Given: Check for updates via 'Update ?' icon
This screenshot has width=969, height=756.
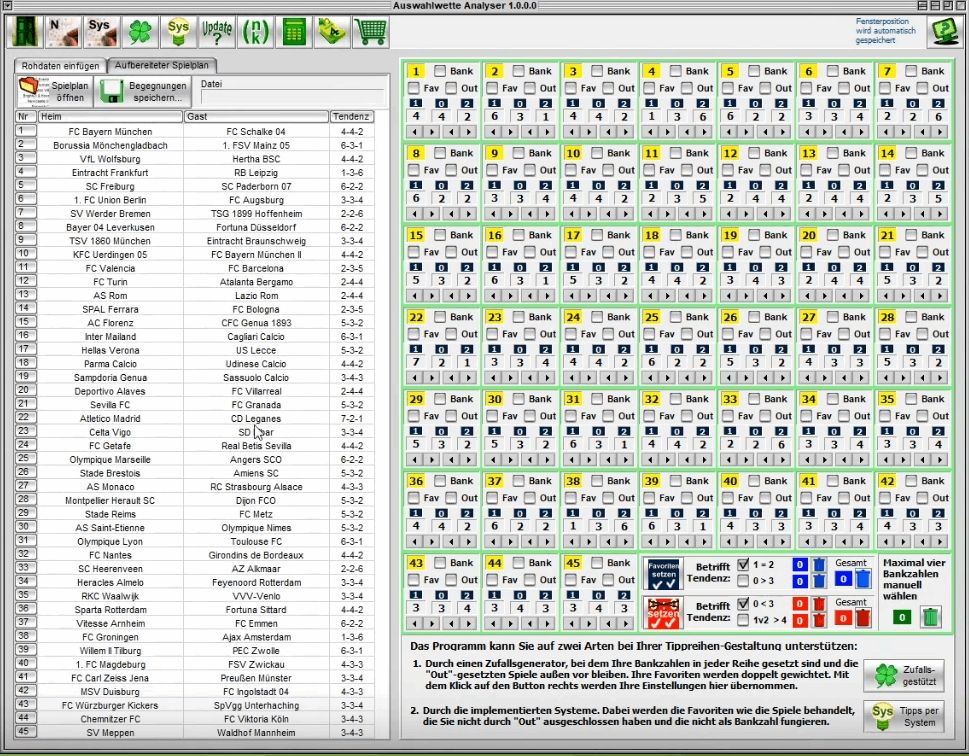Looking at the screenshot, I should coord(217,32).
